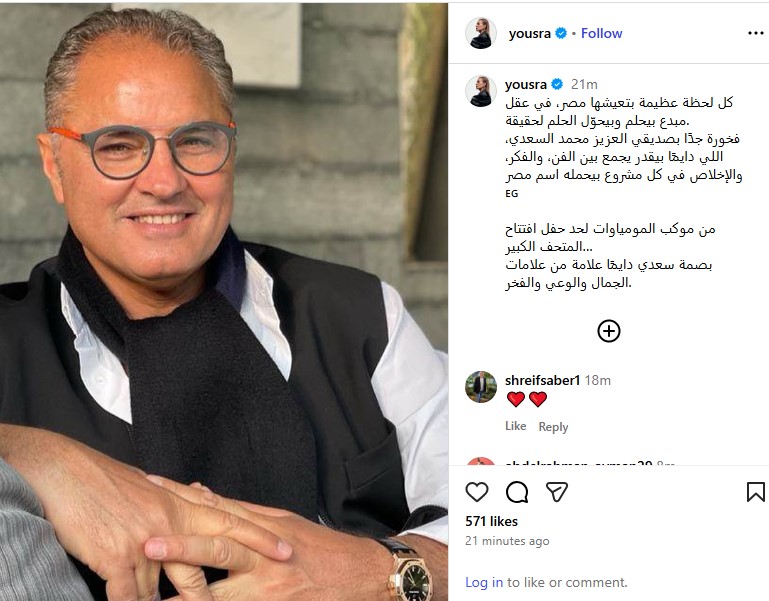Viewport: 769px width, 601px height.
Task: Open yousra's profile picture in the header
Action: click(481, 33)
